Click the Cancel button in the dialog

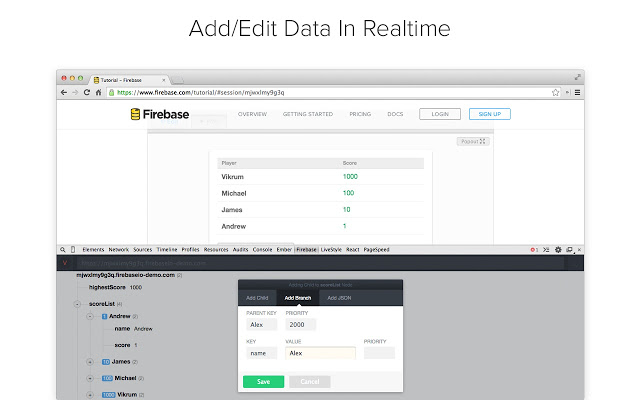pyautogui.click(x=310, y=382)
